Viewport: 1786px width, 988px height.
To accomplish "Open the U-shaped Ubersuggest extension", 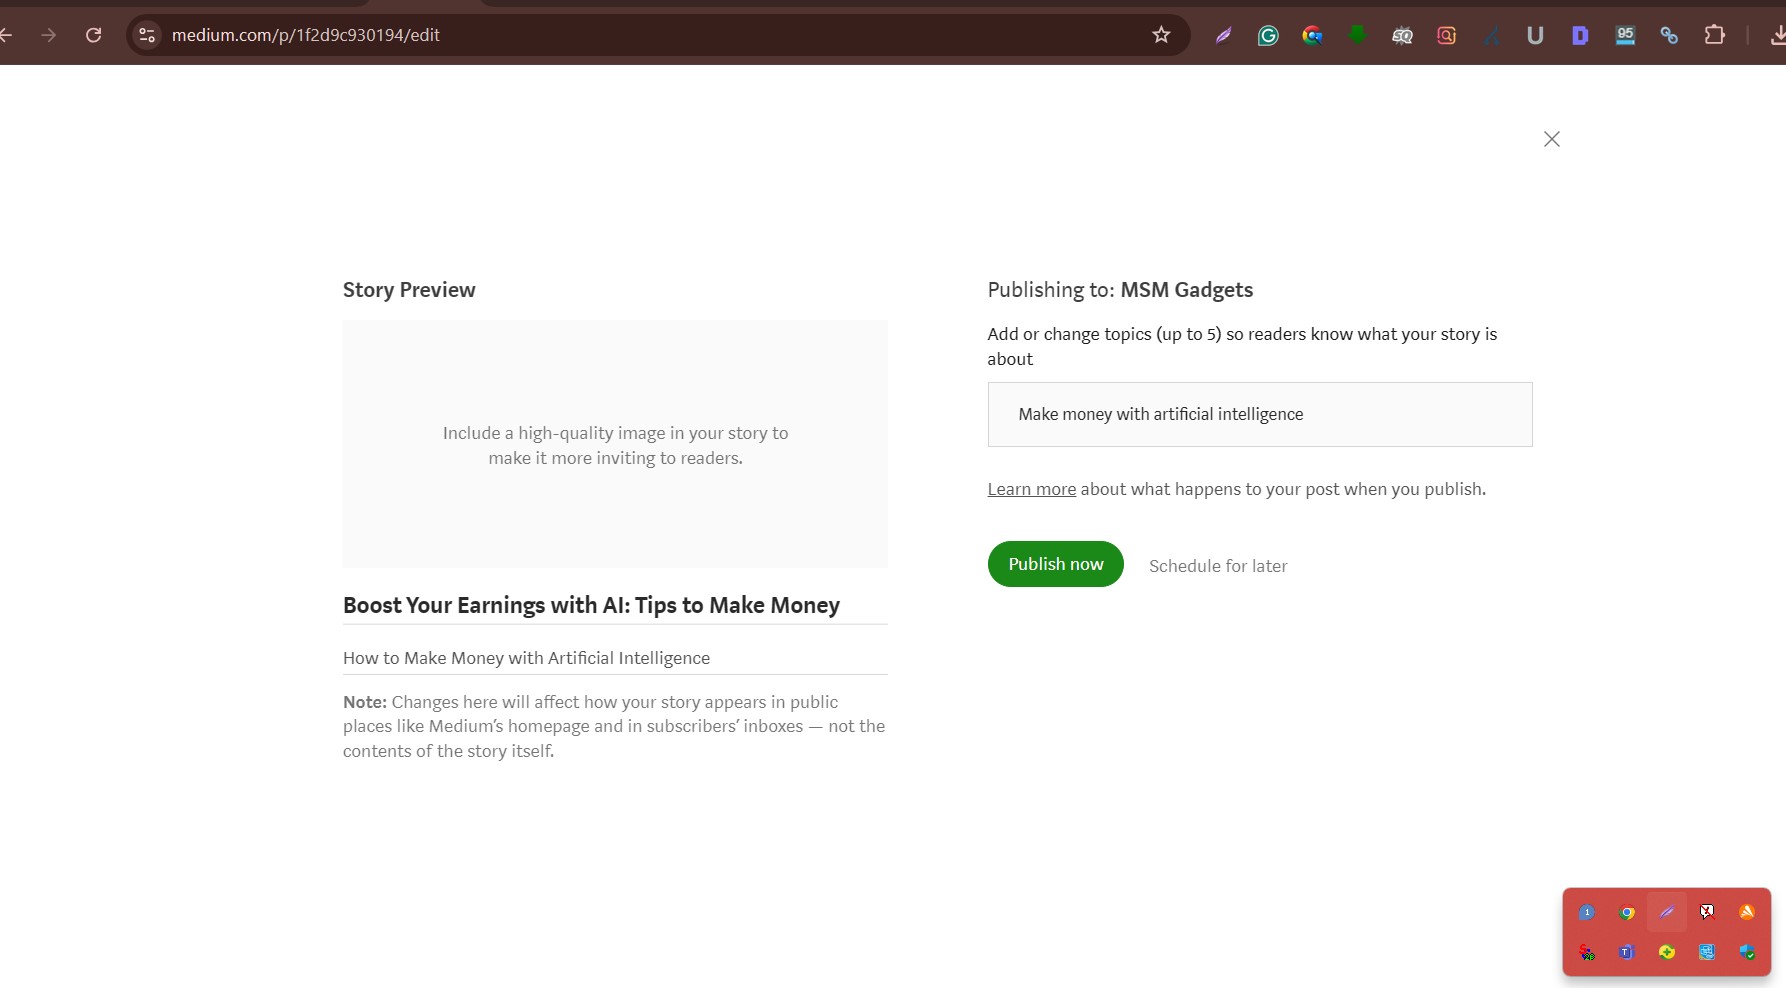I will [x=1535, y=36].
